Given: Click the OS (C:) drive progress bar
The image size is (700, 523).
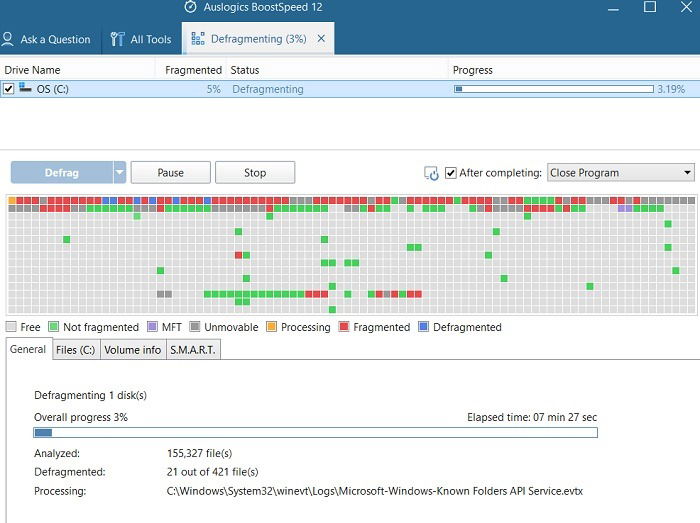Looking at the screenshot, I should click(554, 89).
